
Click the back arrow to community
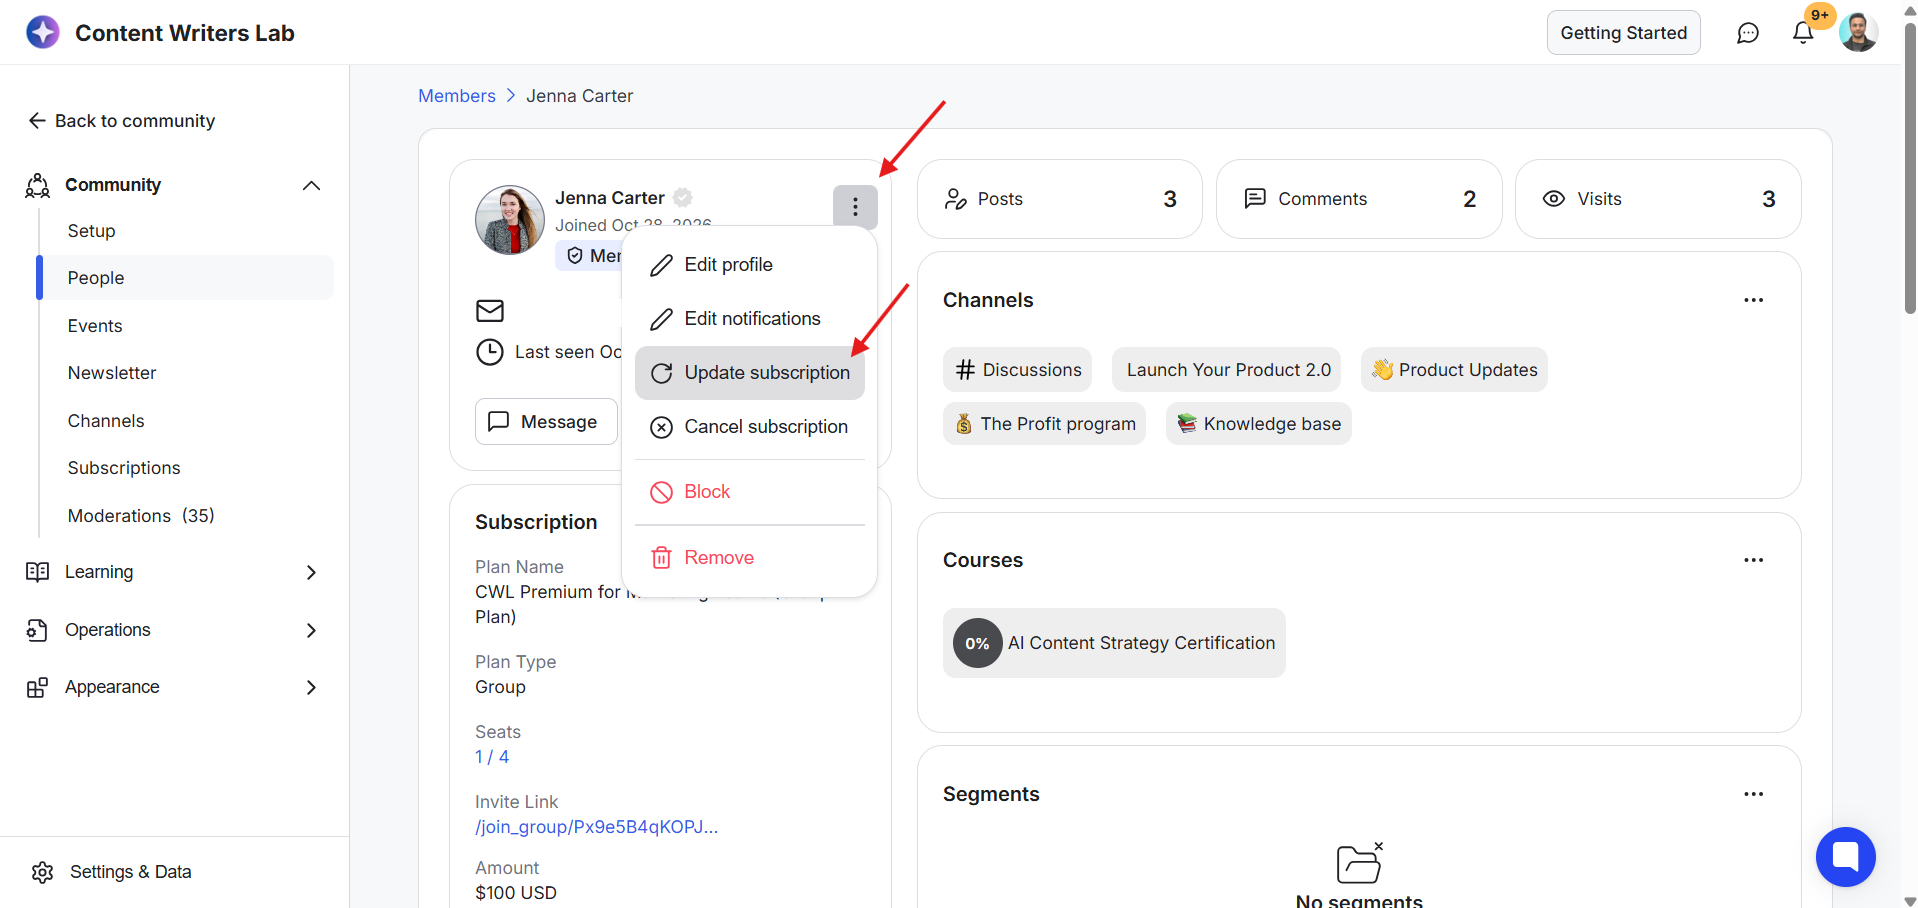click(37, 121)
